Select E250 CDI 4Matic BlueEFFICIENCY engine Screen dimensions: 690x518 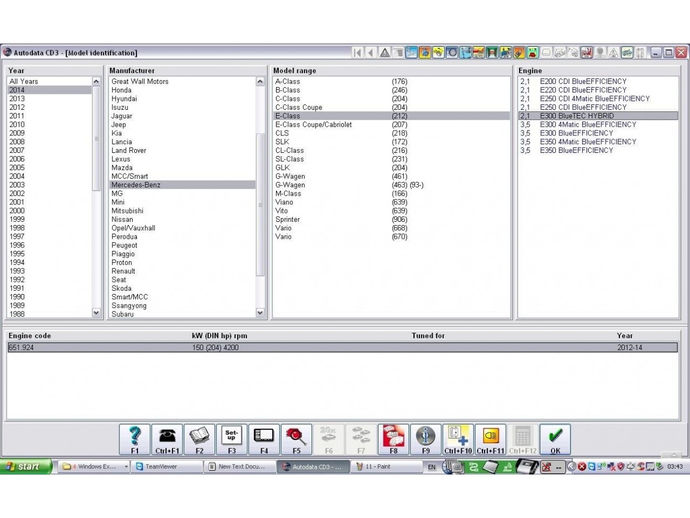click(x=598, y=99)
